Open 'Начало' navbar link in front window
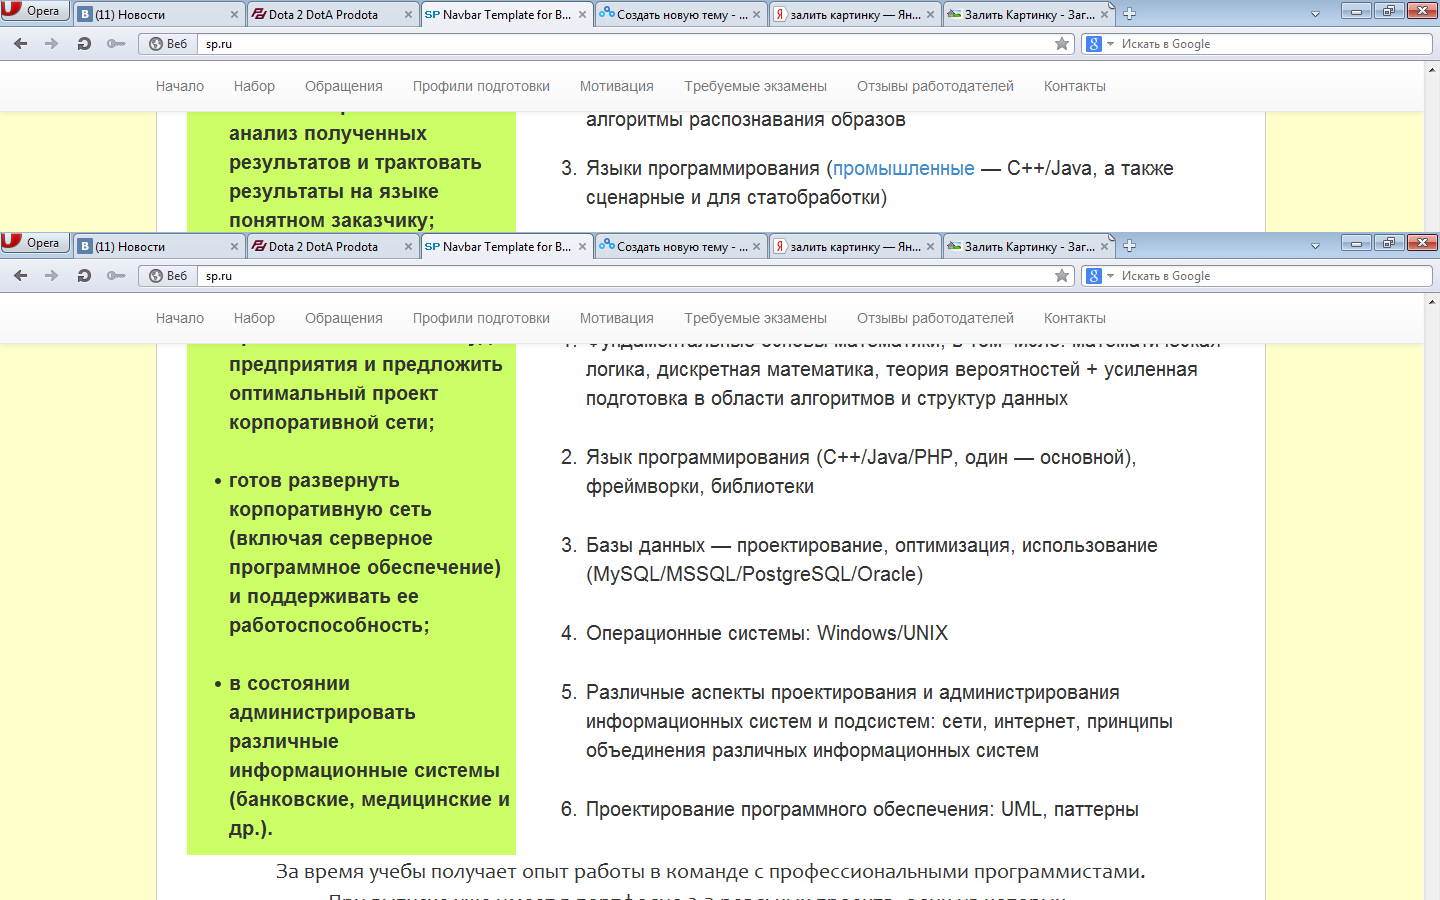This screenshot has width=1440, height=900. pos(180,318)
